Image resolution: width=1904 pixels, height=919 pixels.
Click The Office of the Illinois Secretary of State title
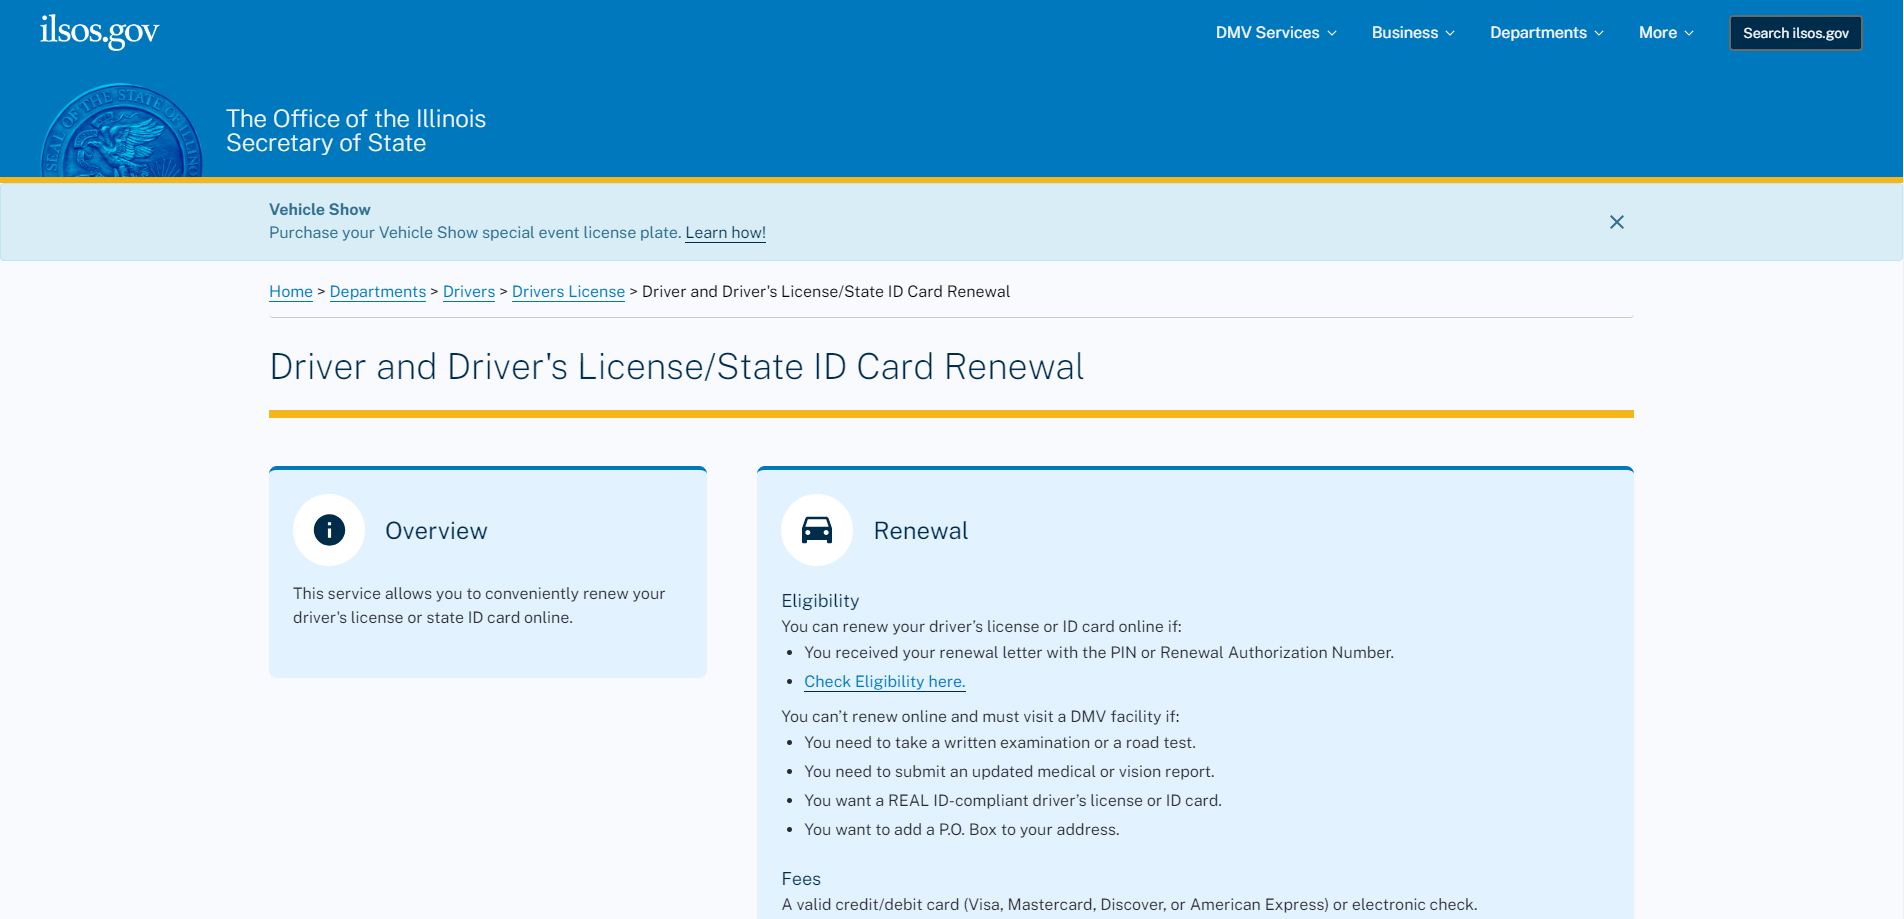coord(356,131)
